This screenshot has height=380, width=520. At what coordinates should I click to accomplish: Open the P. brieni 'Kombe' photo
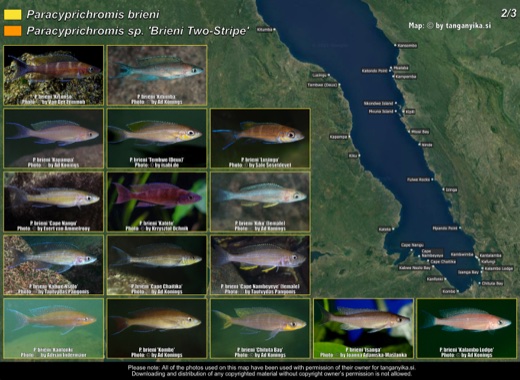pos(157,328)
